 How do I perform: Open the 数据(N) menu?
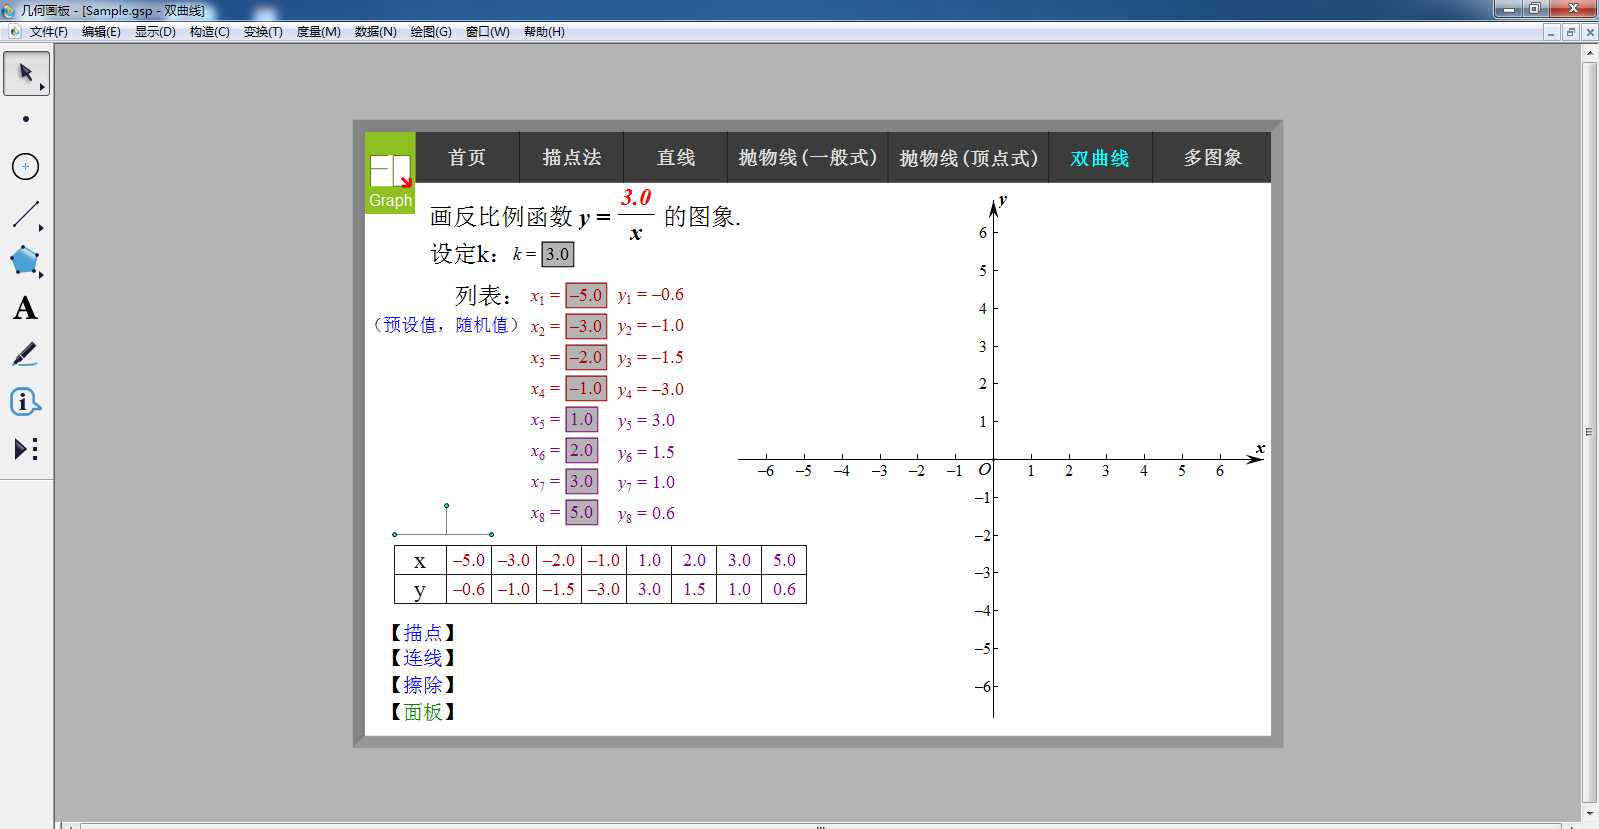tap(375, 32)
